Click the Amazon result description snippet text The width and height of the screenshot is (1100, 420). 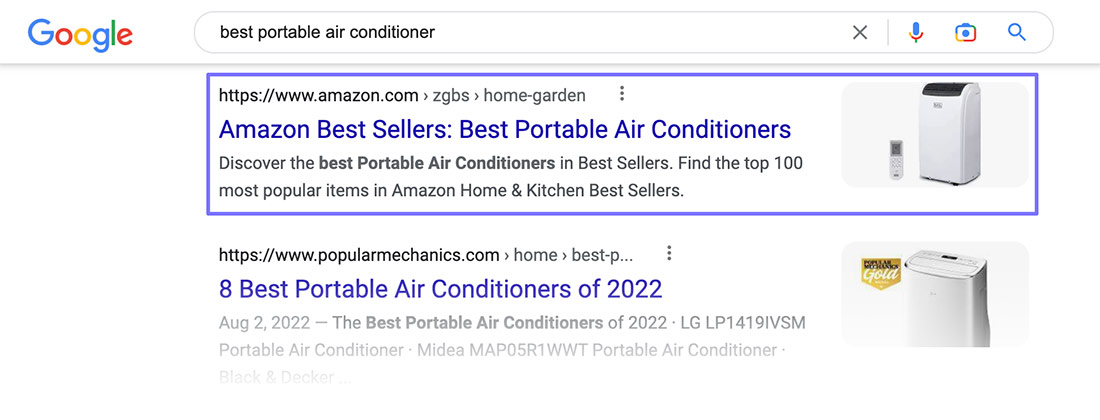click(x=511, y=177)
